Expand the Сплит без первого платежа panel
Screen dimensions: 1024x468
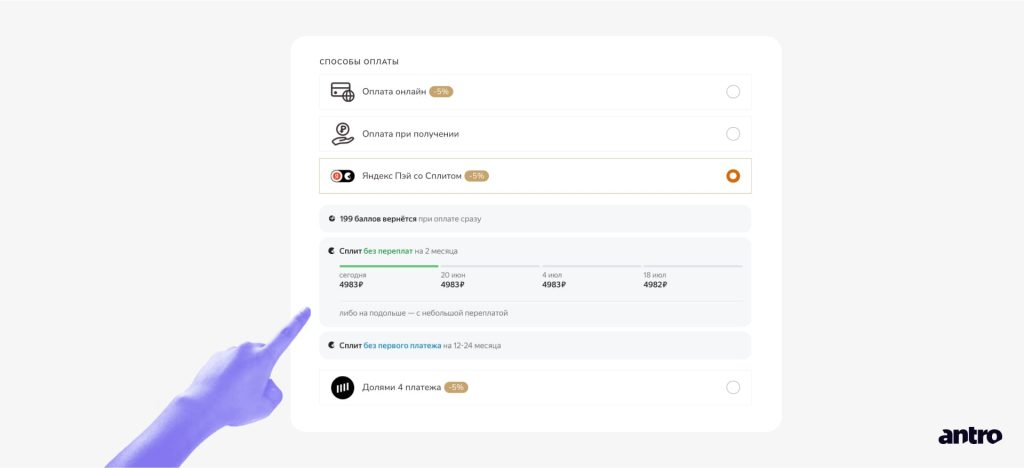coord(535,345)
